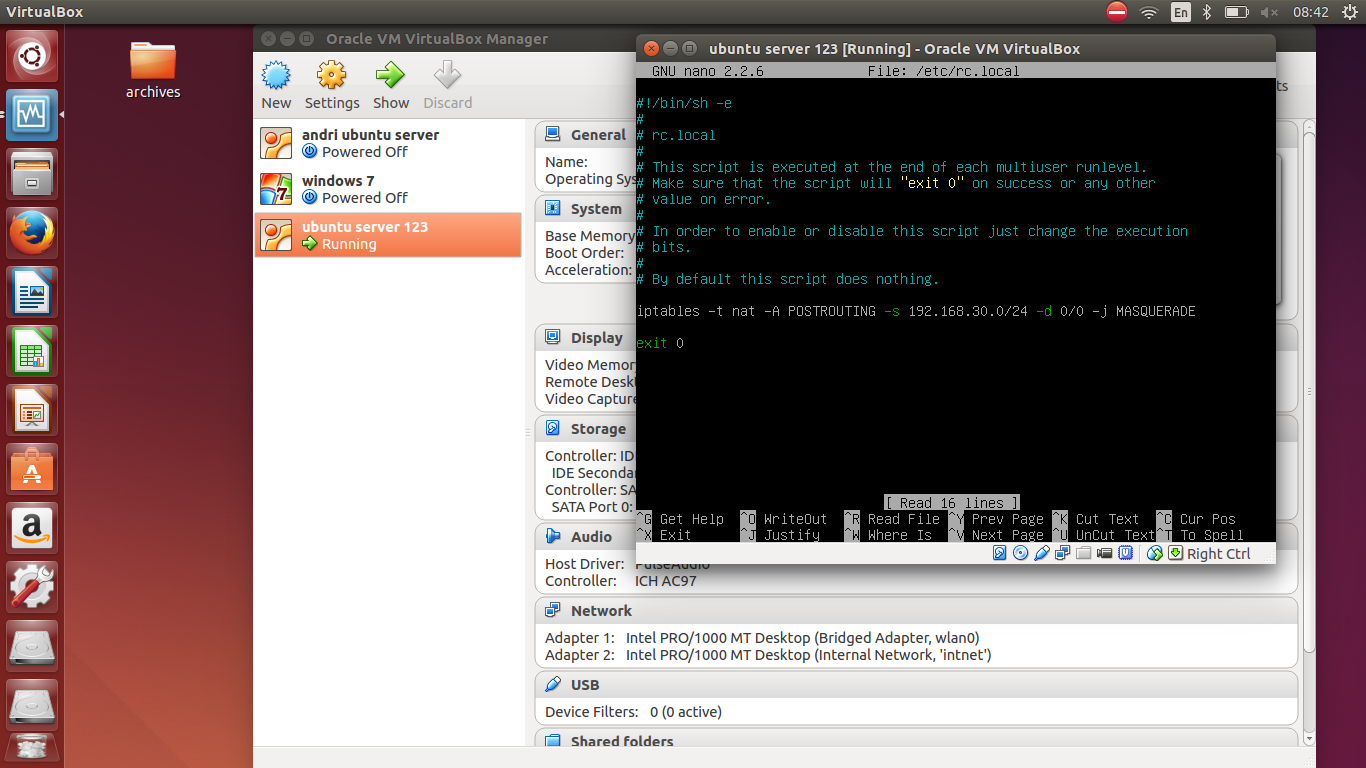Click the Shared folders section icon
Screen dimensions: 1366x768
pyautogui.click(x=553, y=742)
